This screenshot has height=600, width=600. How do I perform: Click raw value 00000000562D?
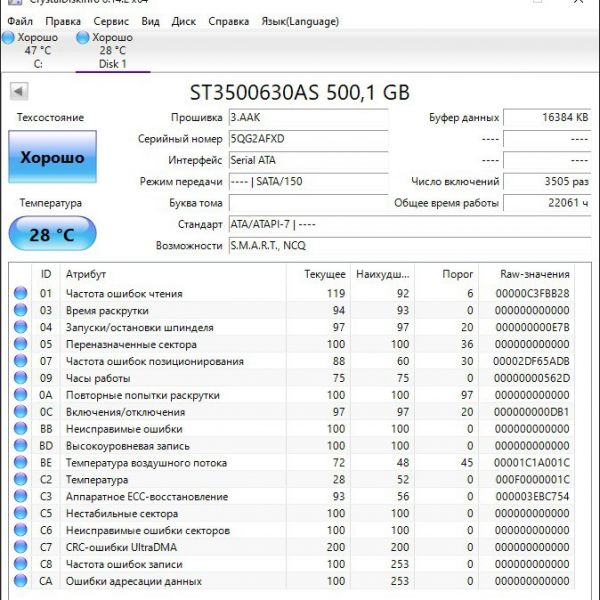532,378
